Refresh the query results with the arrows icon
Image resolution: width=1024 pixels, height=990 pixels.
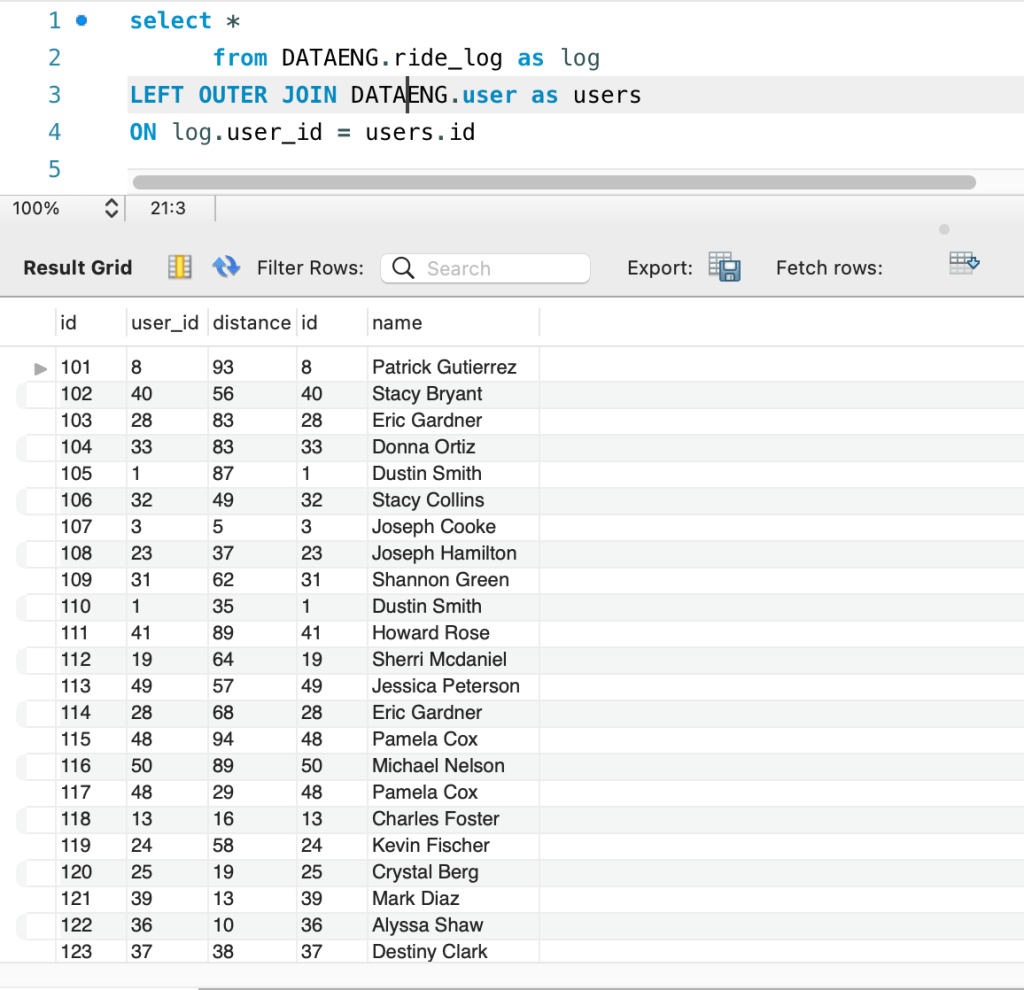(227, 267)
